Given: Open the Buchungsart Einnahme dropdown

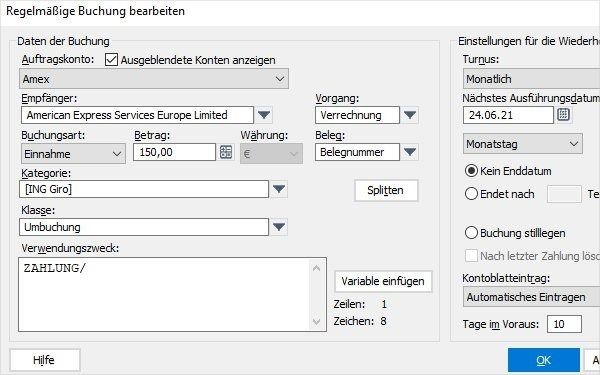Looking at the screenshot, I should coord(72,154).
